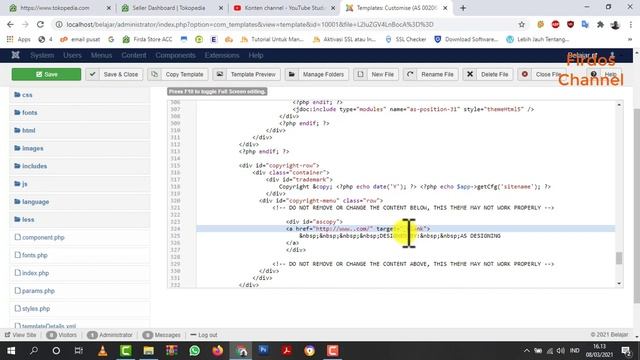This screenshot has width=640, height=360.
Task: Click Manage Folders button
Action: (x=317, y=74)
